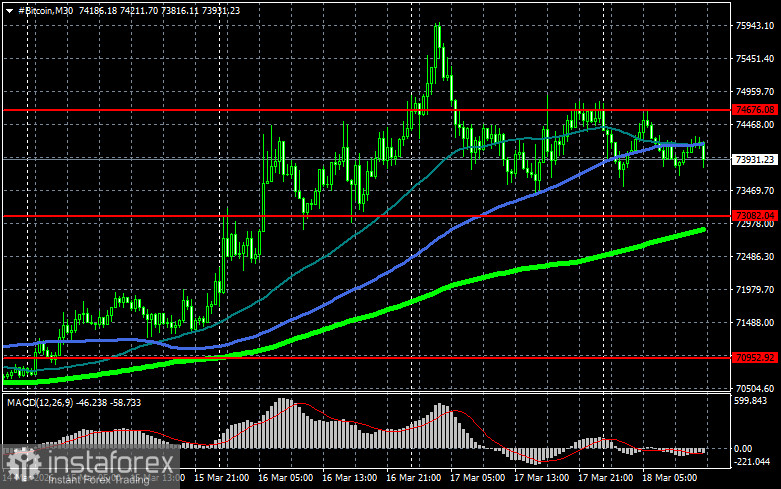The image size is (781, 489).
Task: Select the MACD signal value -58.733
Action: (x=126, y=402)
